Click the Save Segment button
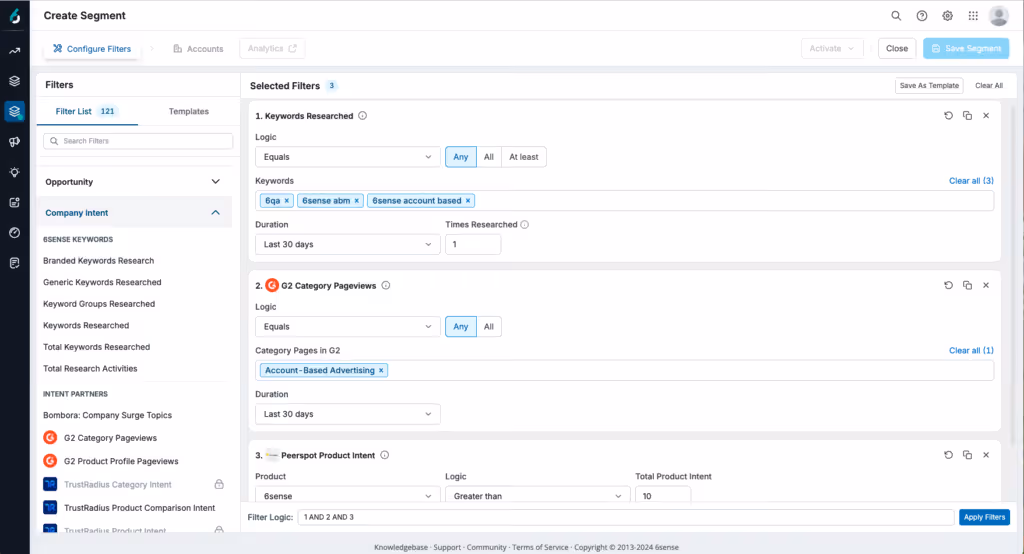 pyautogui.click(x=966, y=48)
